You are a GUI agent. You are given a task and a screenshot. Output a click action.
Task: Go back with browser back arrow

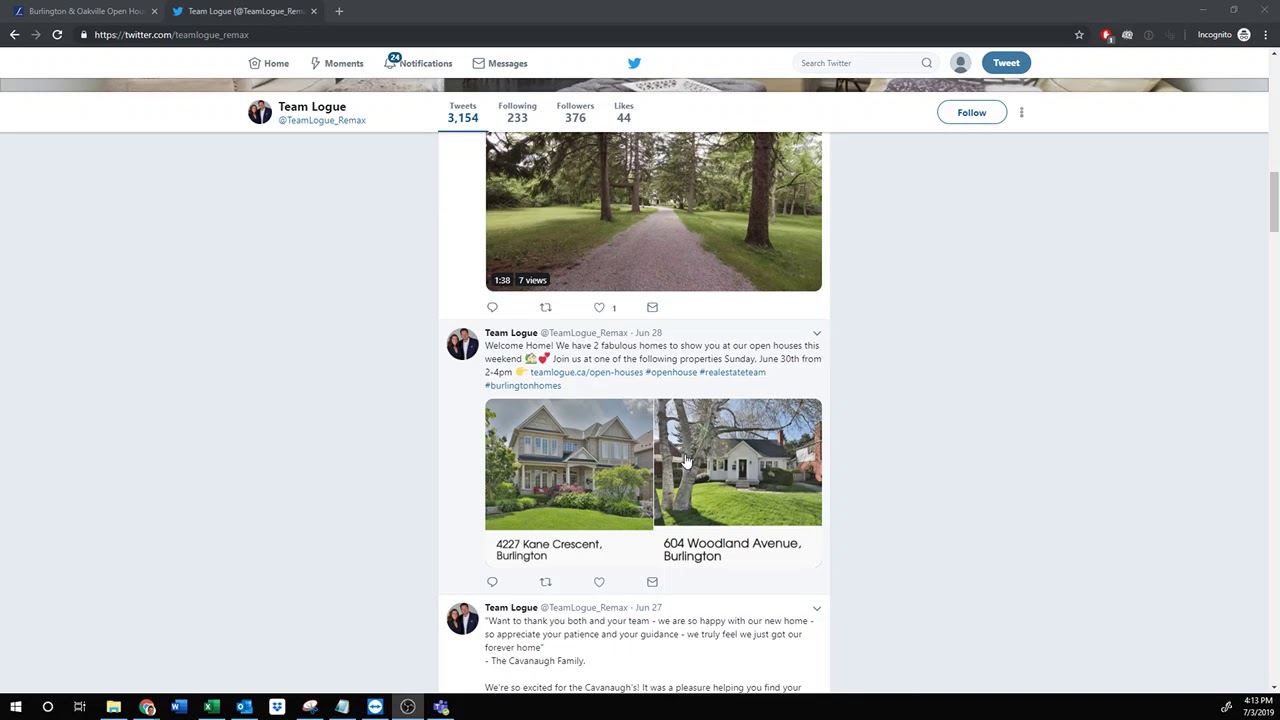(x=14, y=35)
